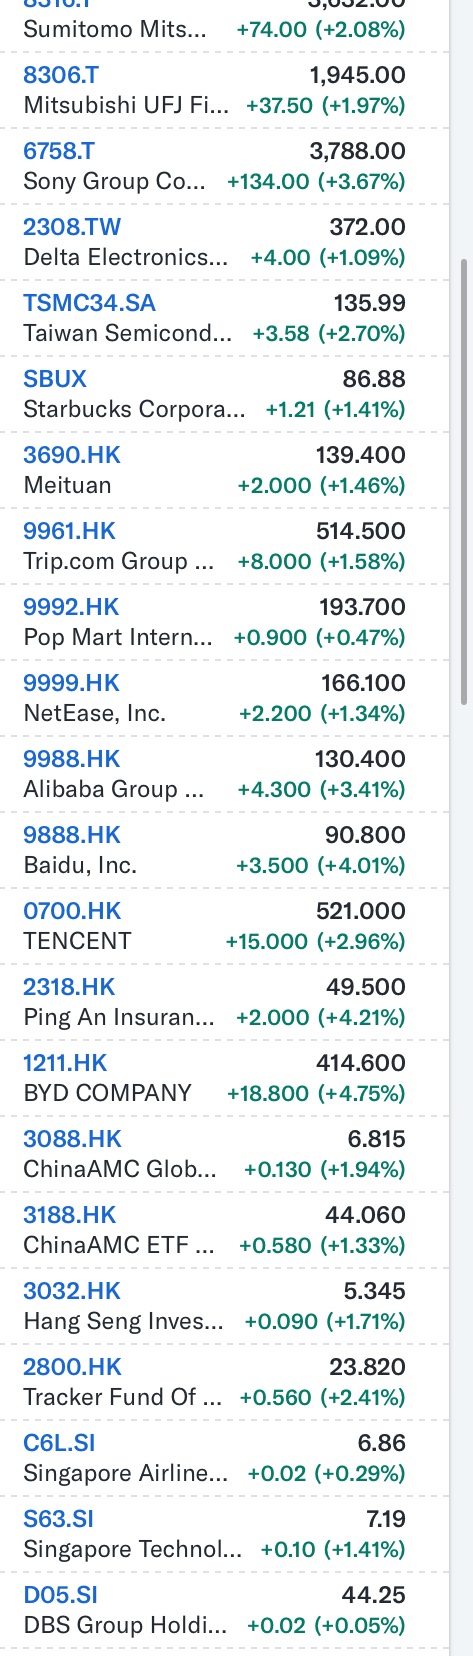
Task: Click the 2318.HK Ping An ticker
Action: (69, 987)
